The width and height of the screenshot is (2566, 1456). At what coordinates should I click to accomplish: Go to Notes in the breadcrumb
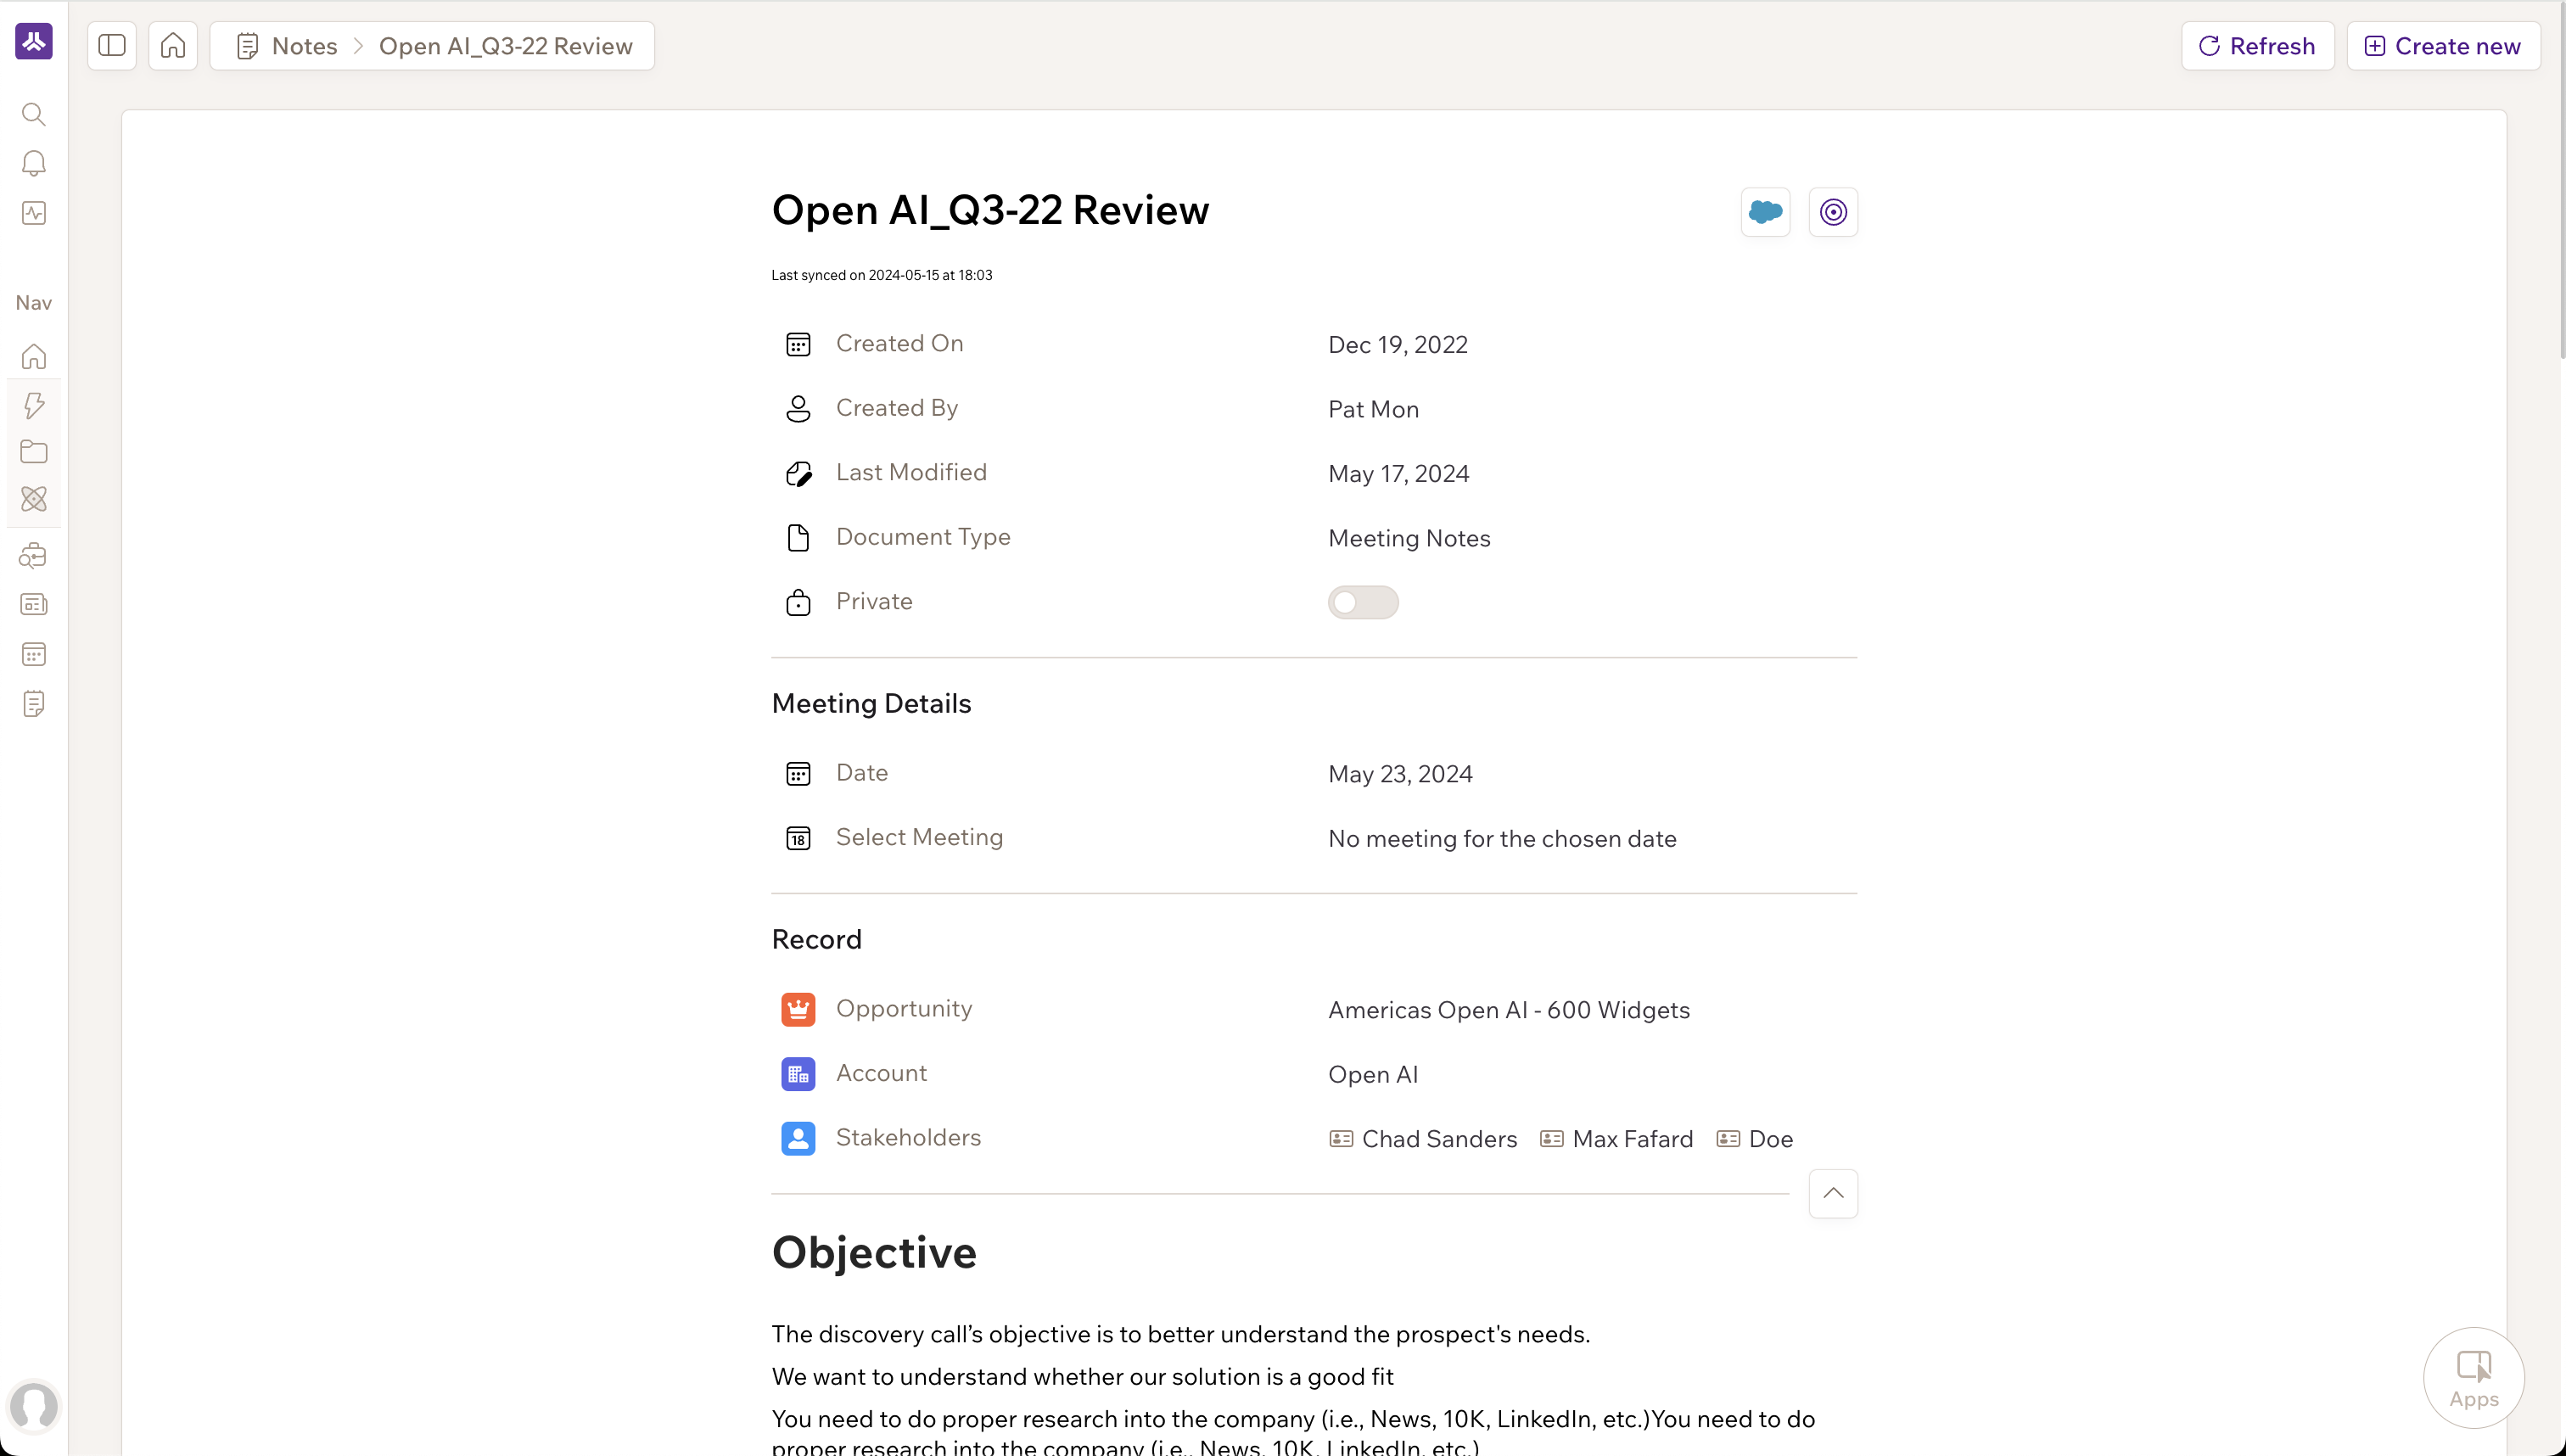[304, 46]
